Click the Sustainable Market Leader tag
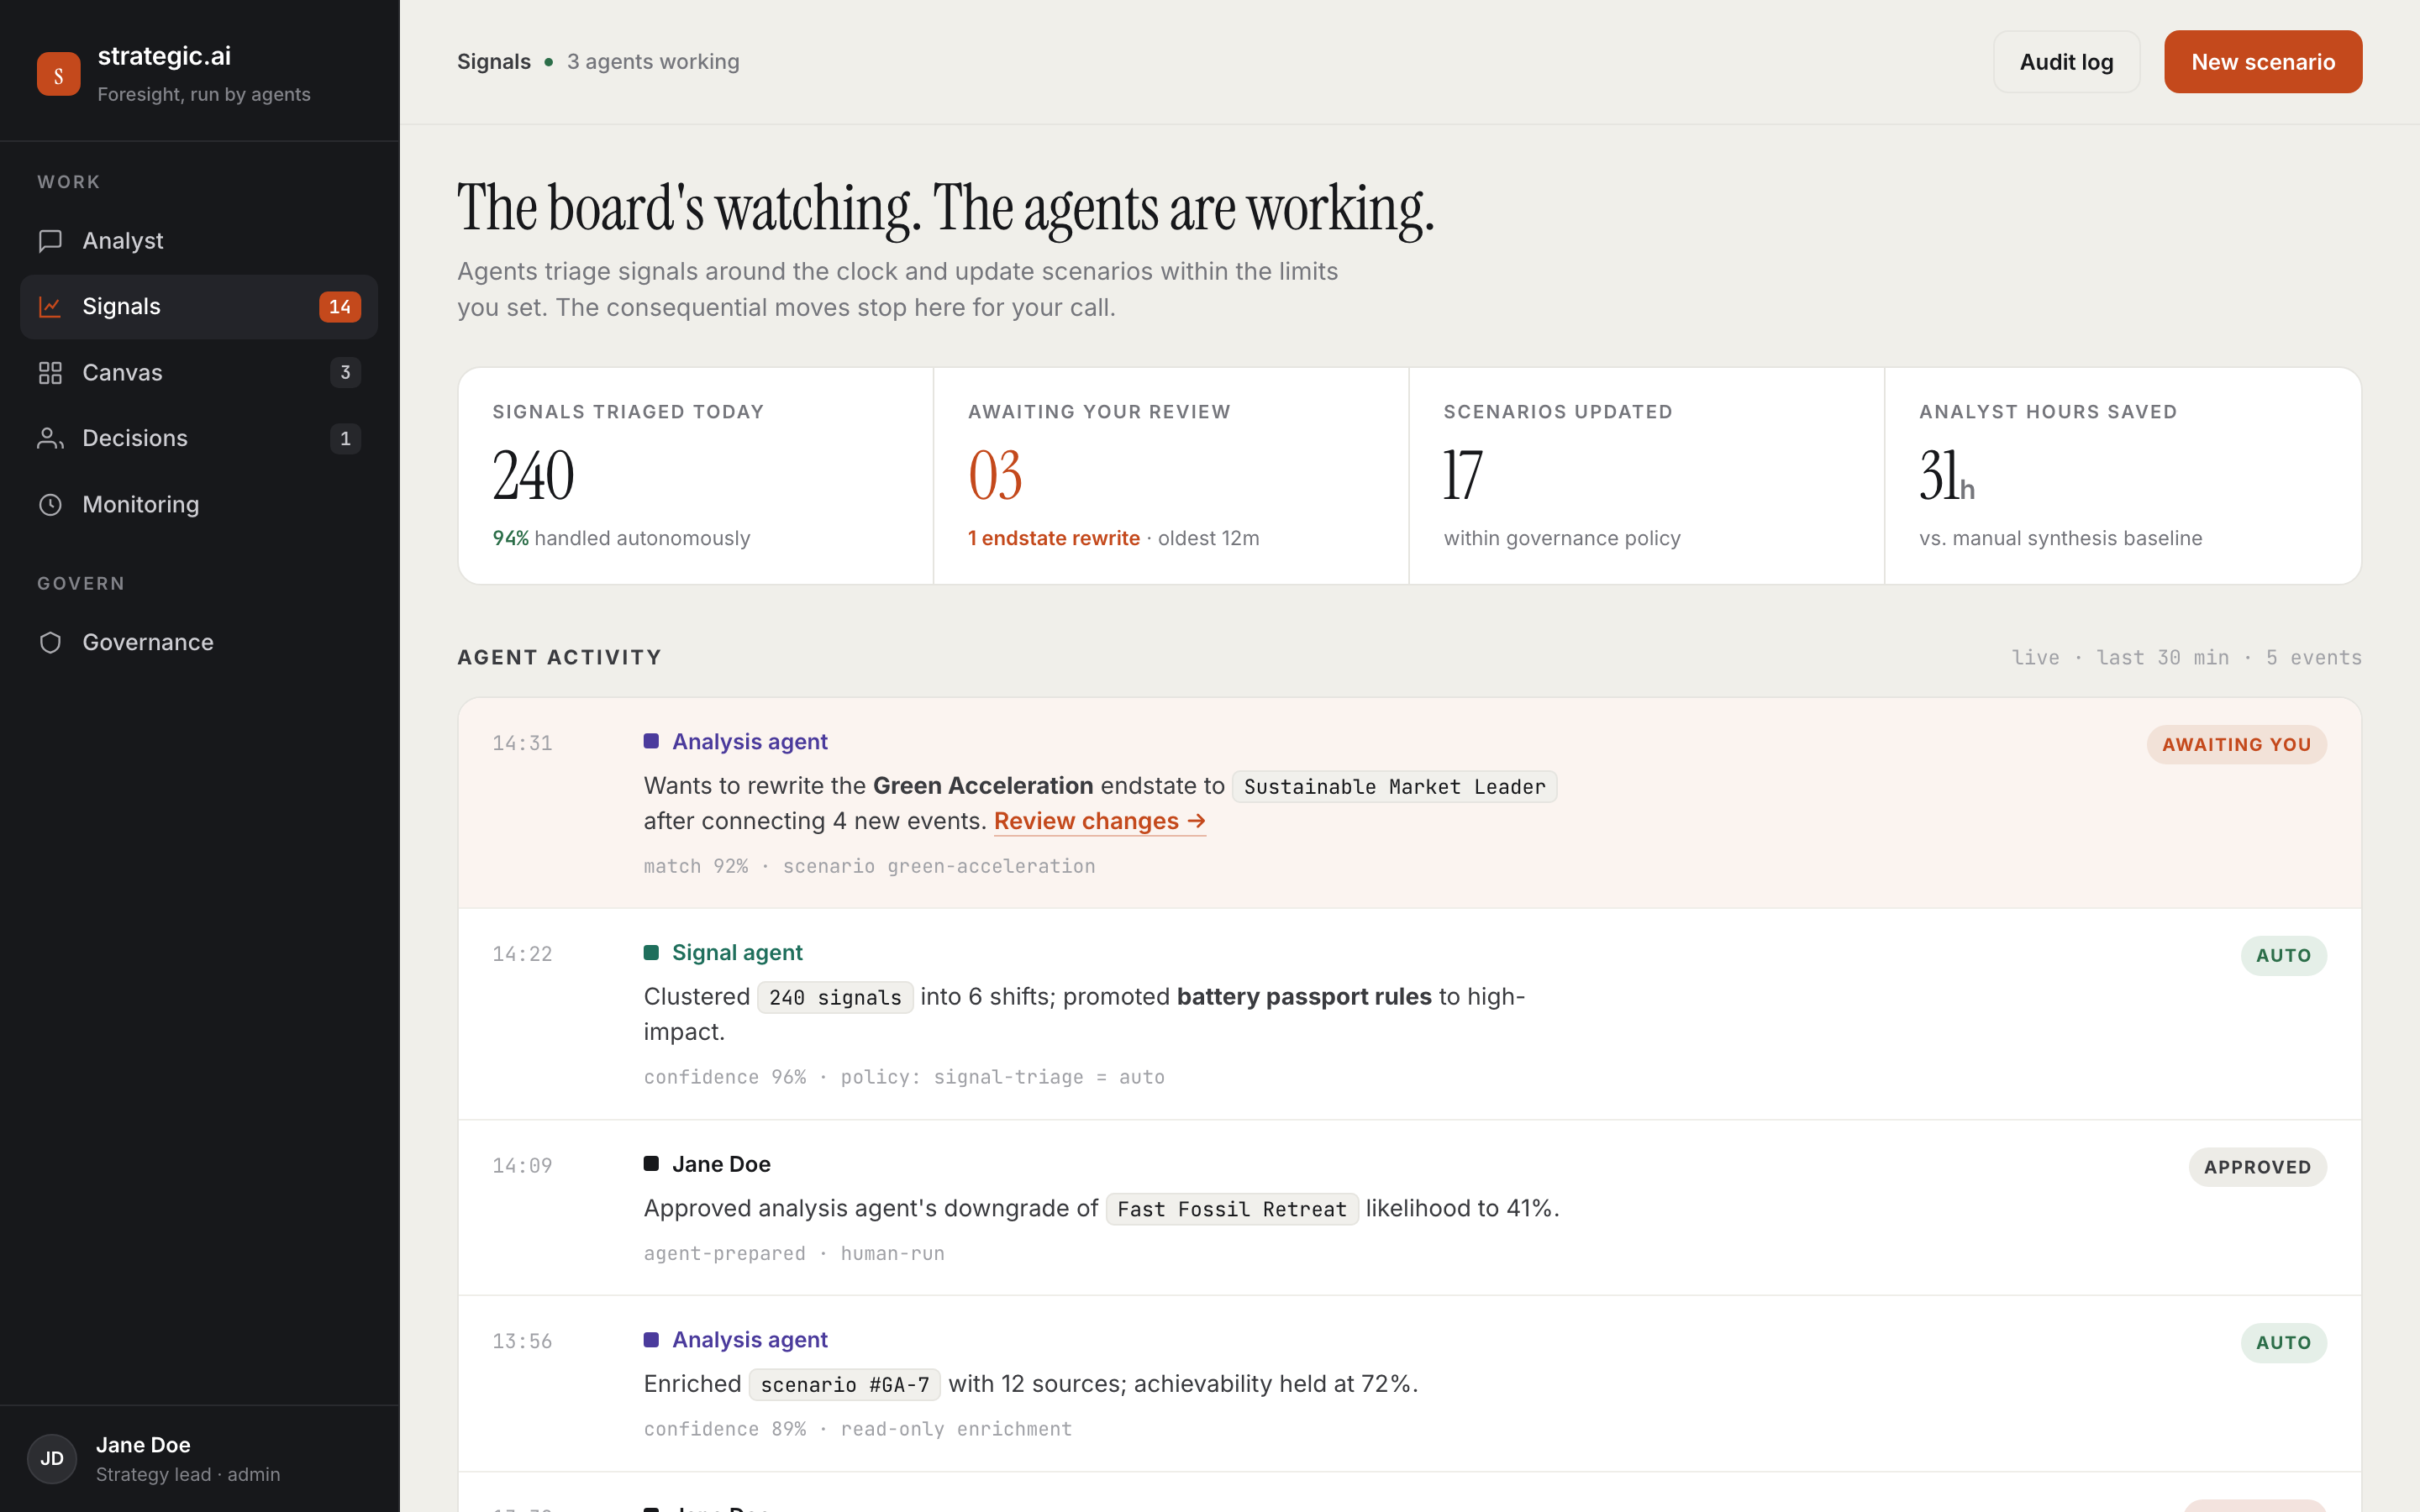 pos(1394,787)
